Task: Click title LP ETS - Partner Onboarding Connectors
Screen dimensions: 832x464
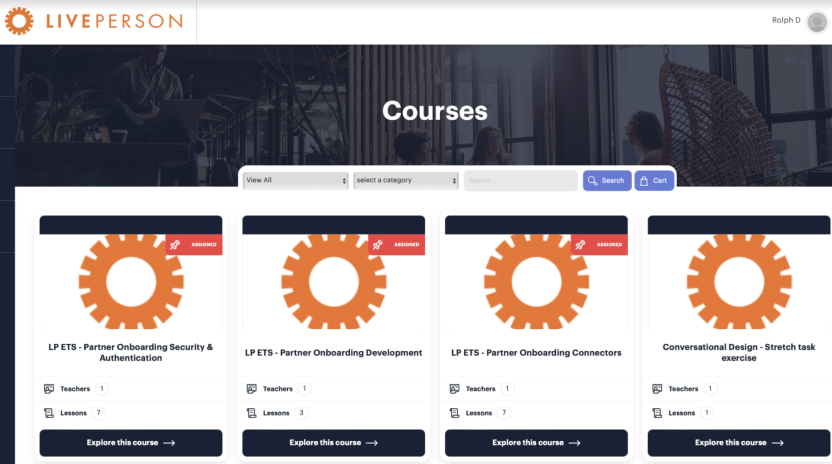Action: tap(536, 353)
